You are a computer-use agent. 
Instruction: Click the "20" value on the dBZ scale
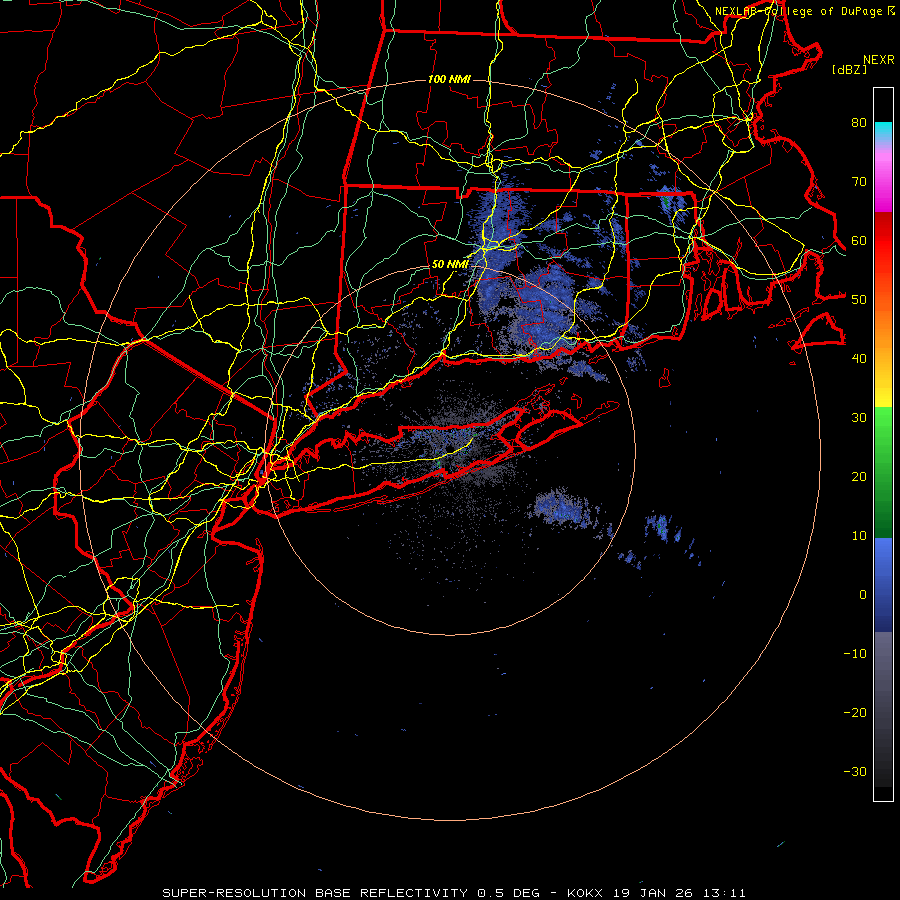tap(859, 476)
